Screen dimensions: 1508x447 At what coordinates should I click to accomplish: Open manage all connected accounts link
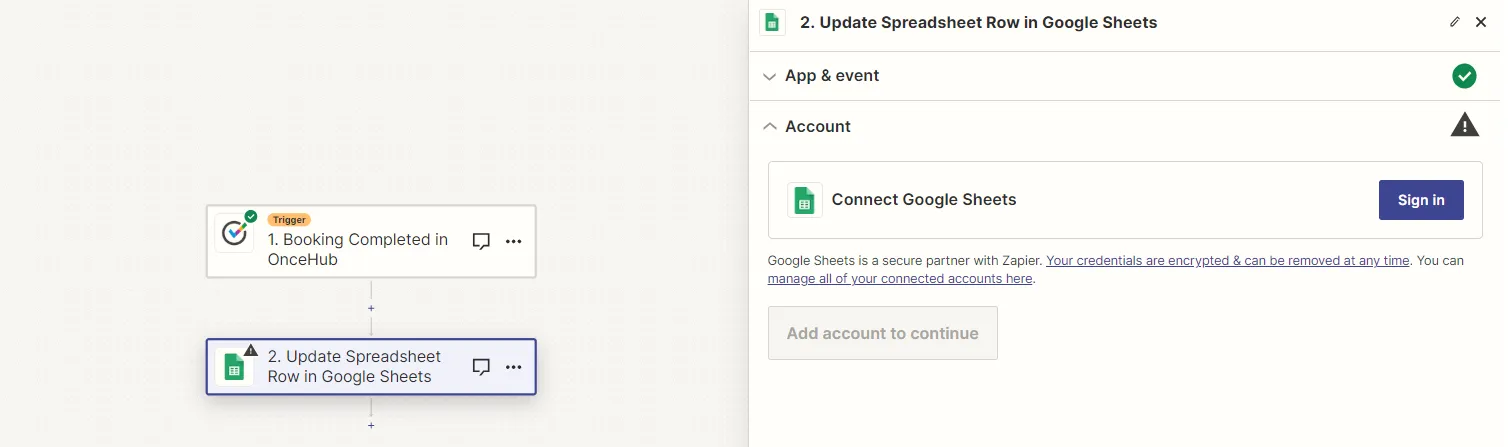[900, 279]
